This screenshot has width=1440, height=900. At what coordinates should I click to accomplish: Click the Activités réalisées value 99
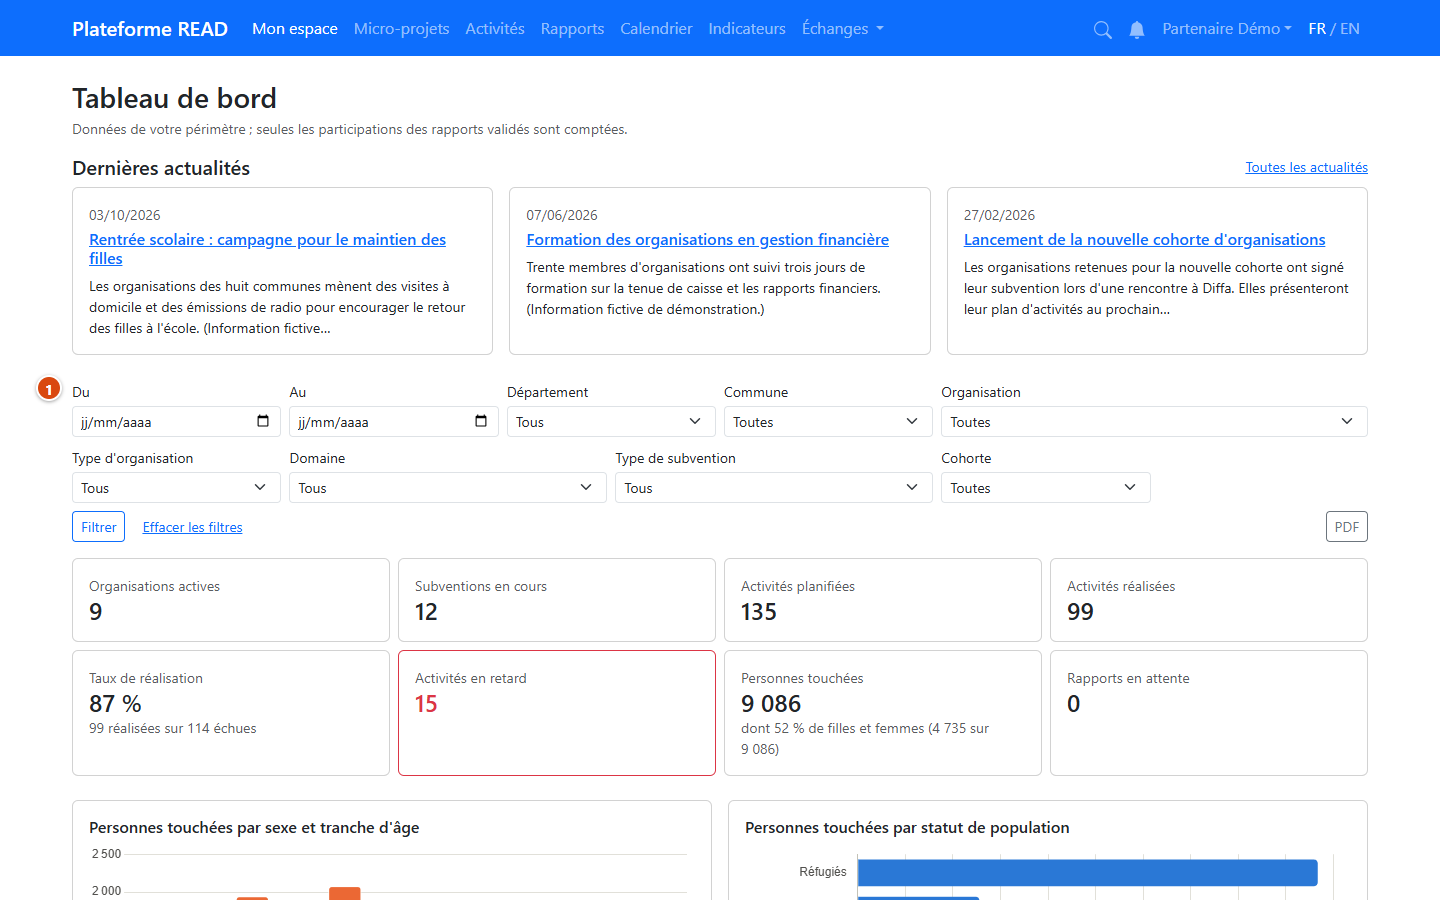[1080, 612]
